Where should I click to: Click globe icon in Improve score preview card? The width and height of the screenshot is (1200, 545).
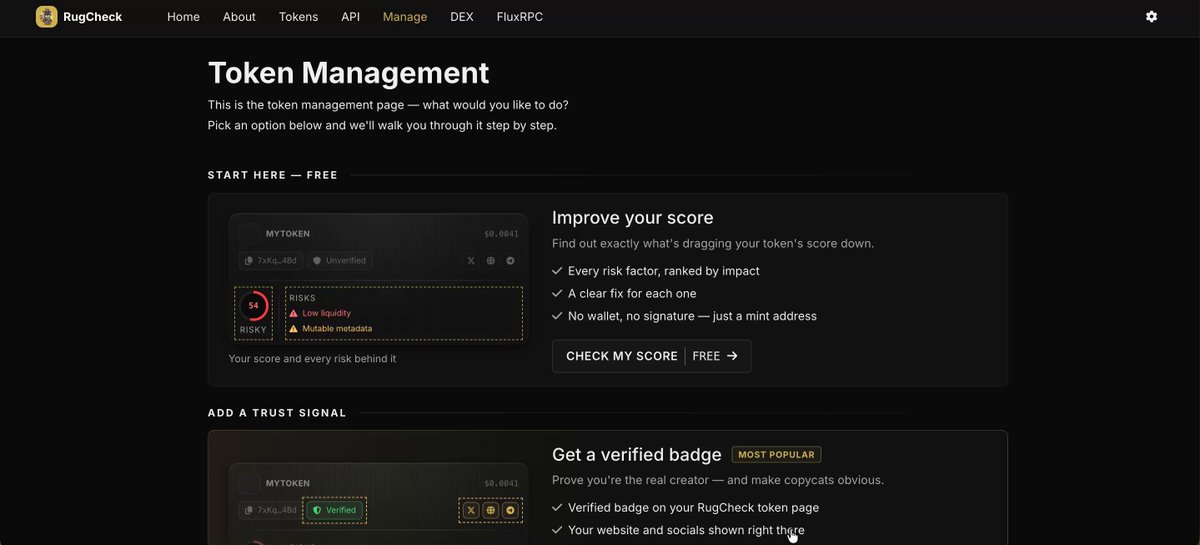coord(491,260)
